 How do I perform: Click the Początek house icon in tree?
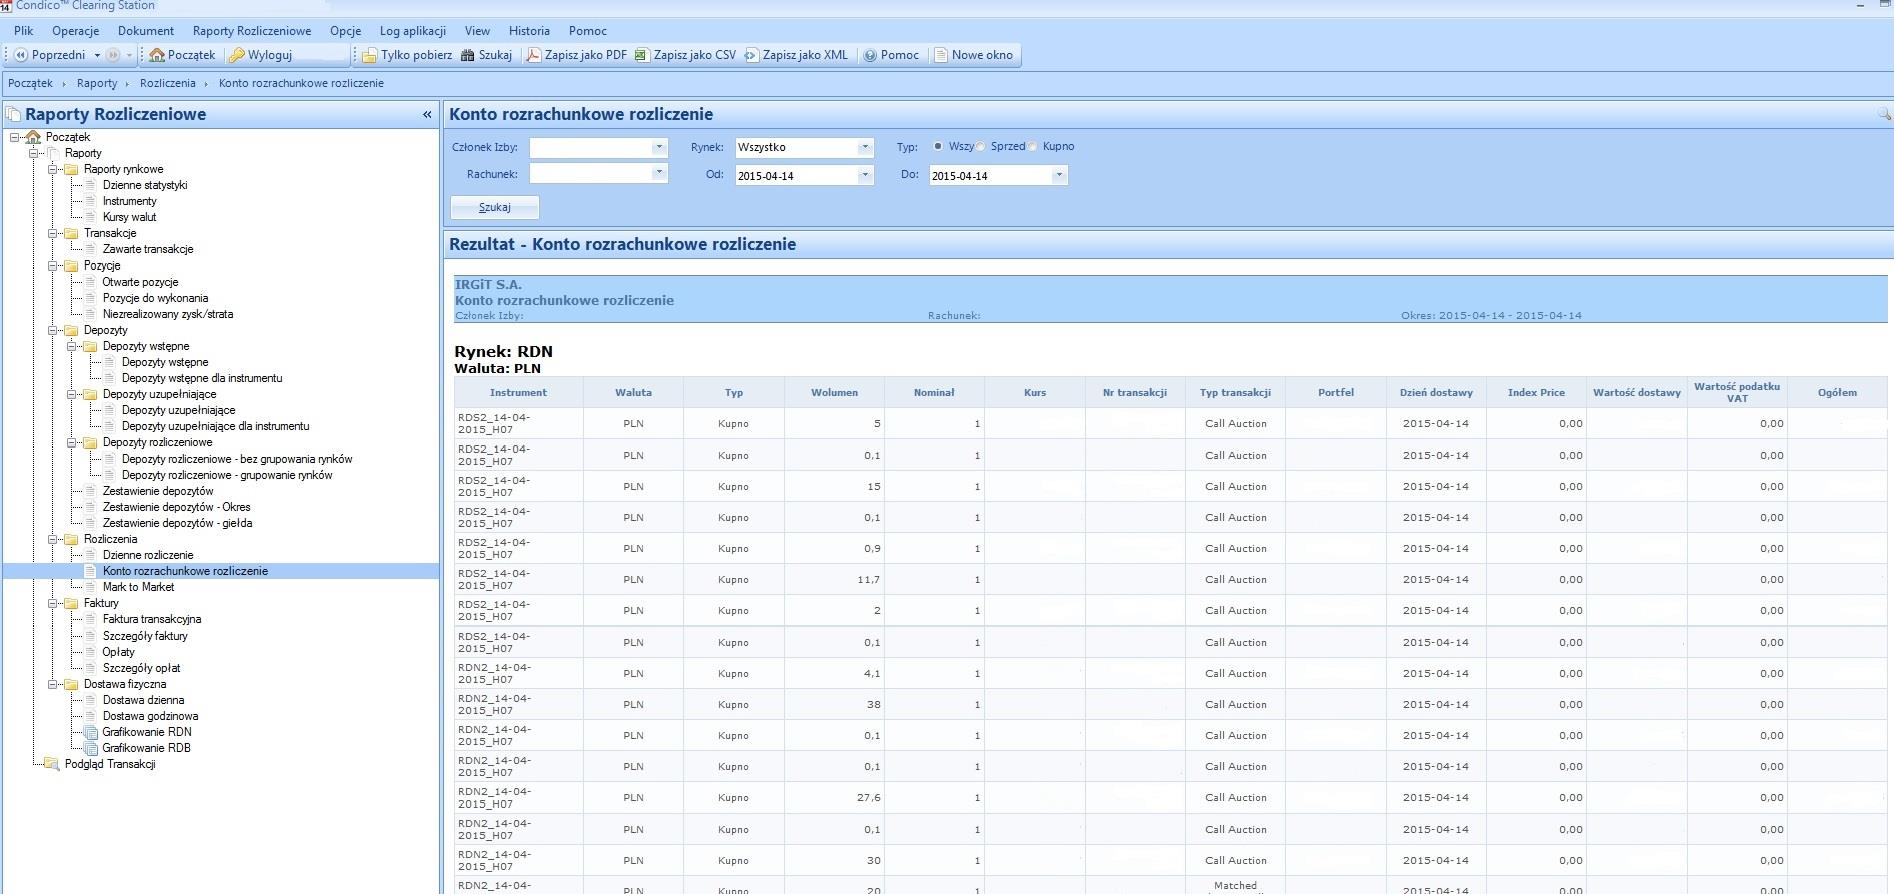[33, 137]
